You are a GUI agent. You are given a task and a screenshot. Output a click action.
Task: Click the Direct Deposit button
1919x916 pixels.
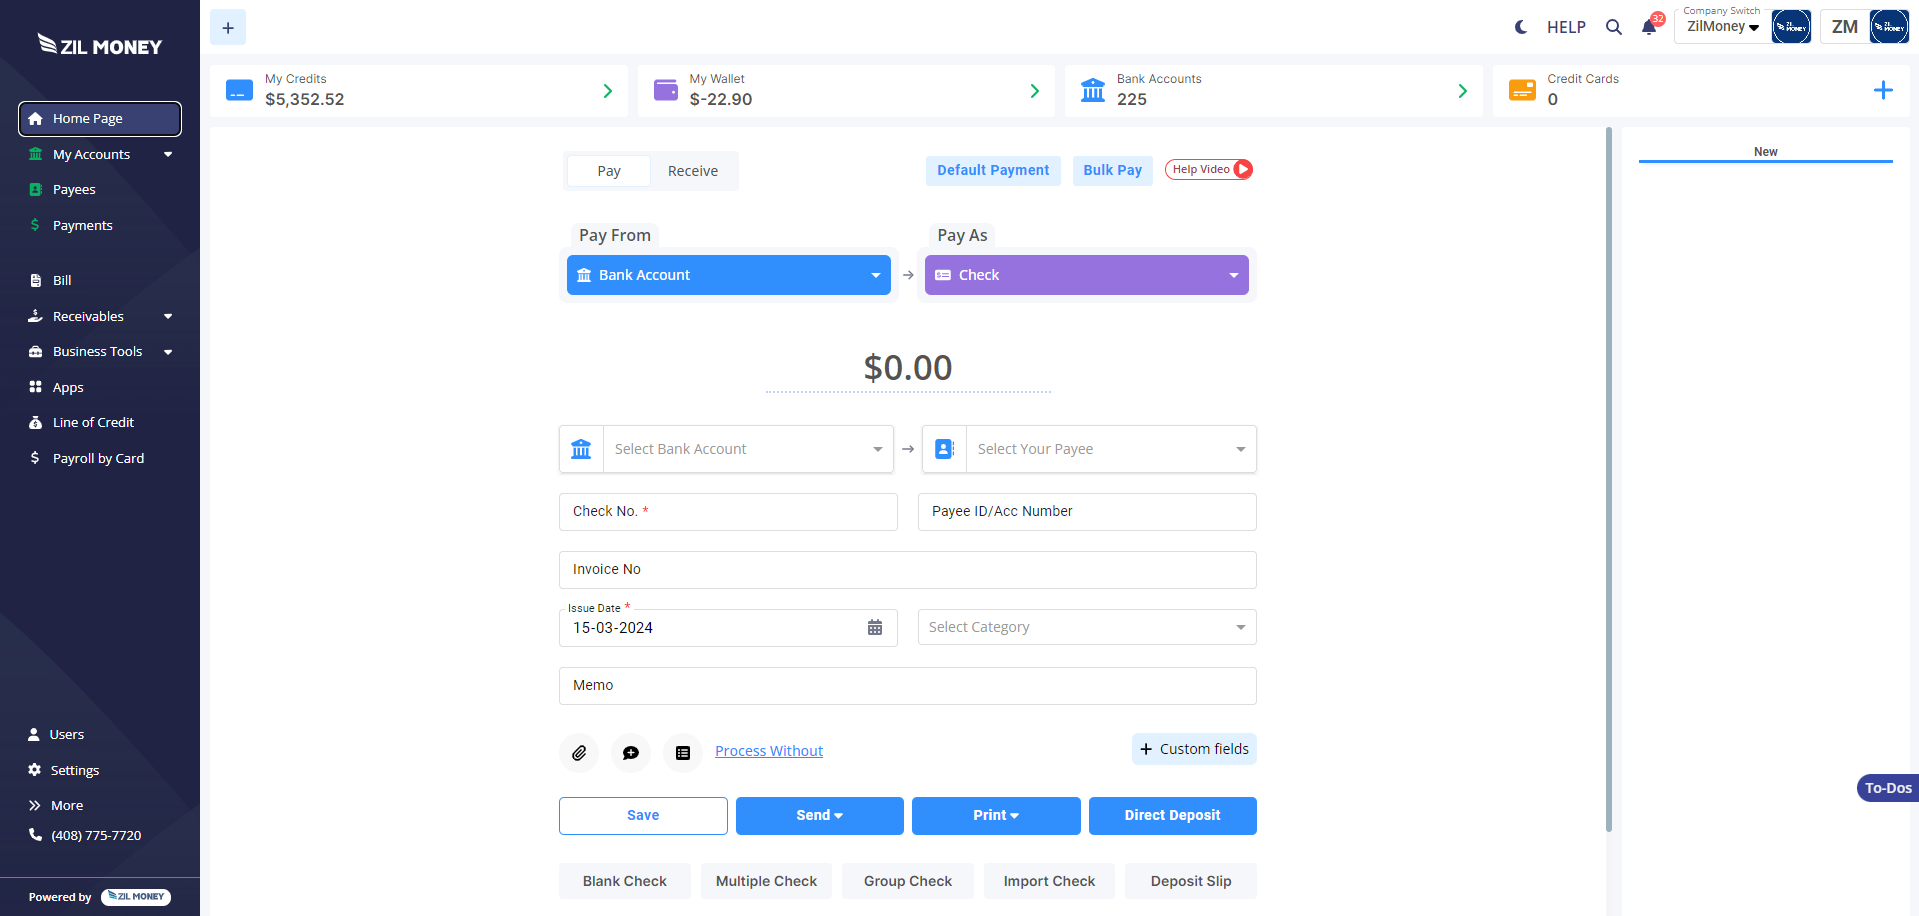coord(1173,816)
